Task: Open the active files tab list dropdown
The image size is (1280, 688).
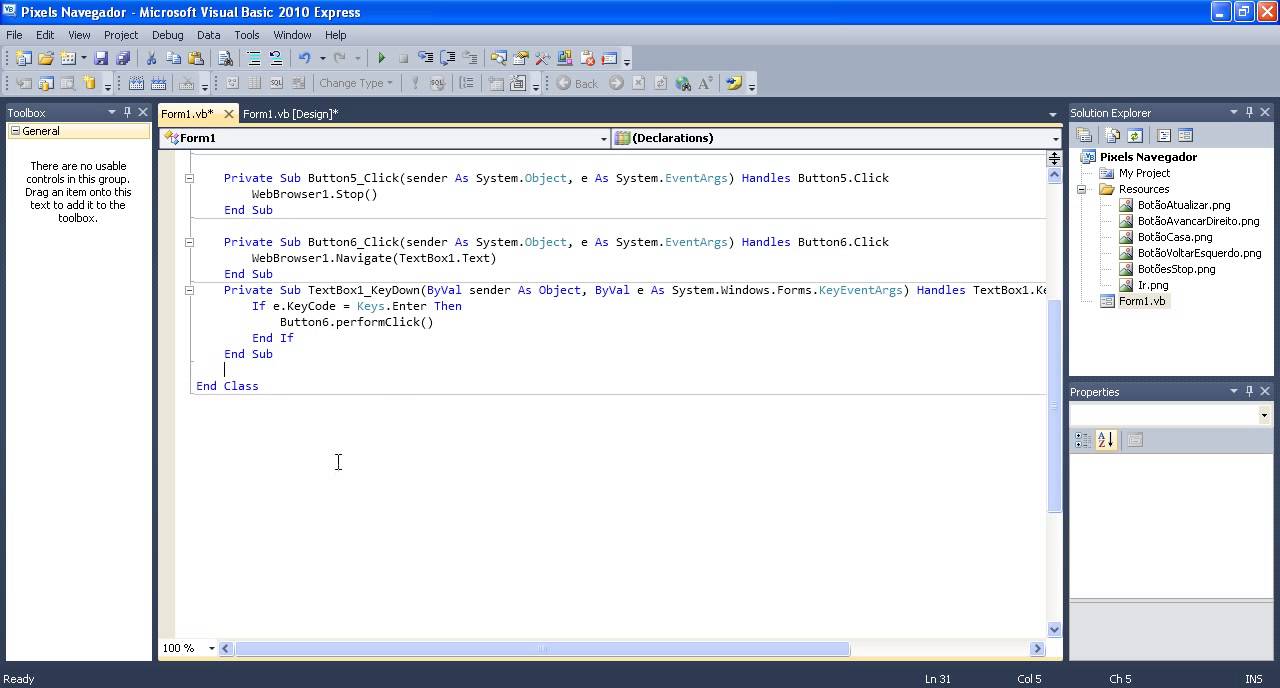Action: click(x=1052, y=114)
